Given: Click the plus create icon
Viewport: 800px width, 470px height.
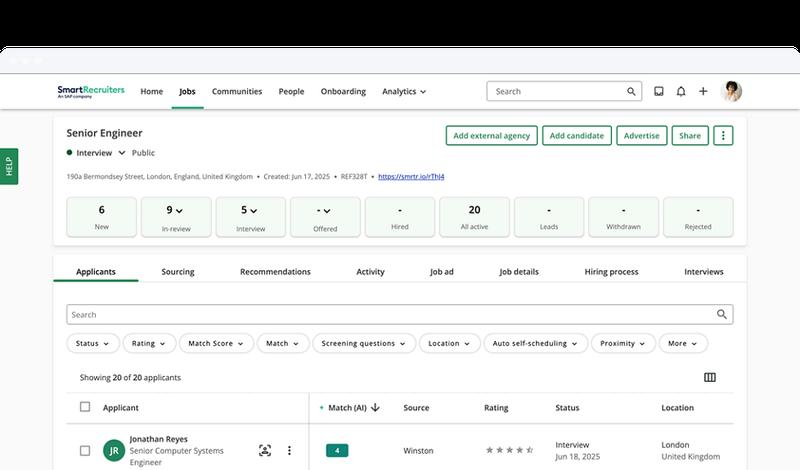Looking at the screenshot, I should pyautogui.click(x=703, y=91).
